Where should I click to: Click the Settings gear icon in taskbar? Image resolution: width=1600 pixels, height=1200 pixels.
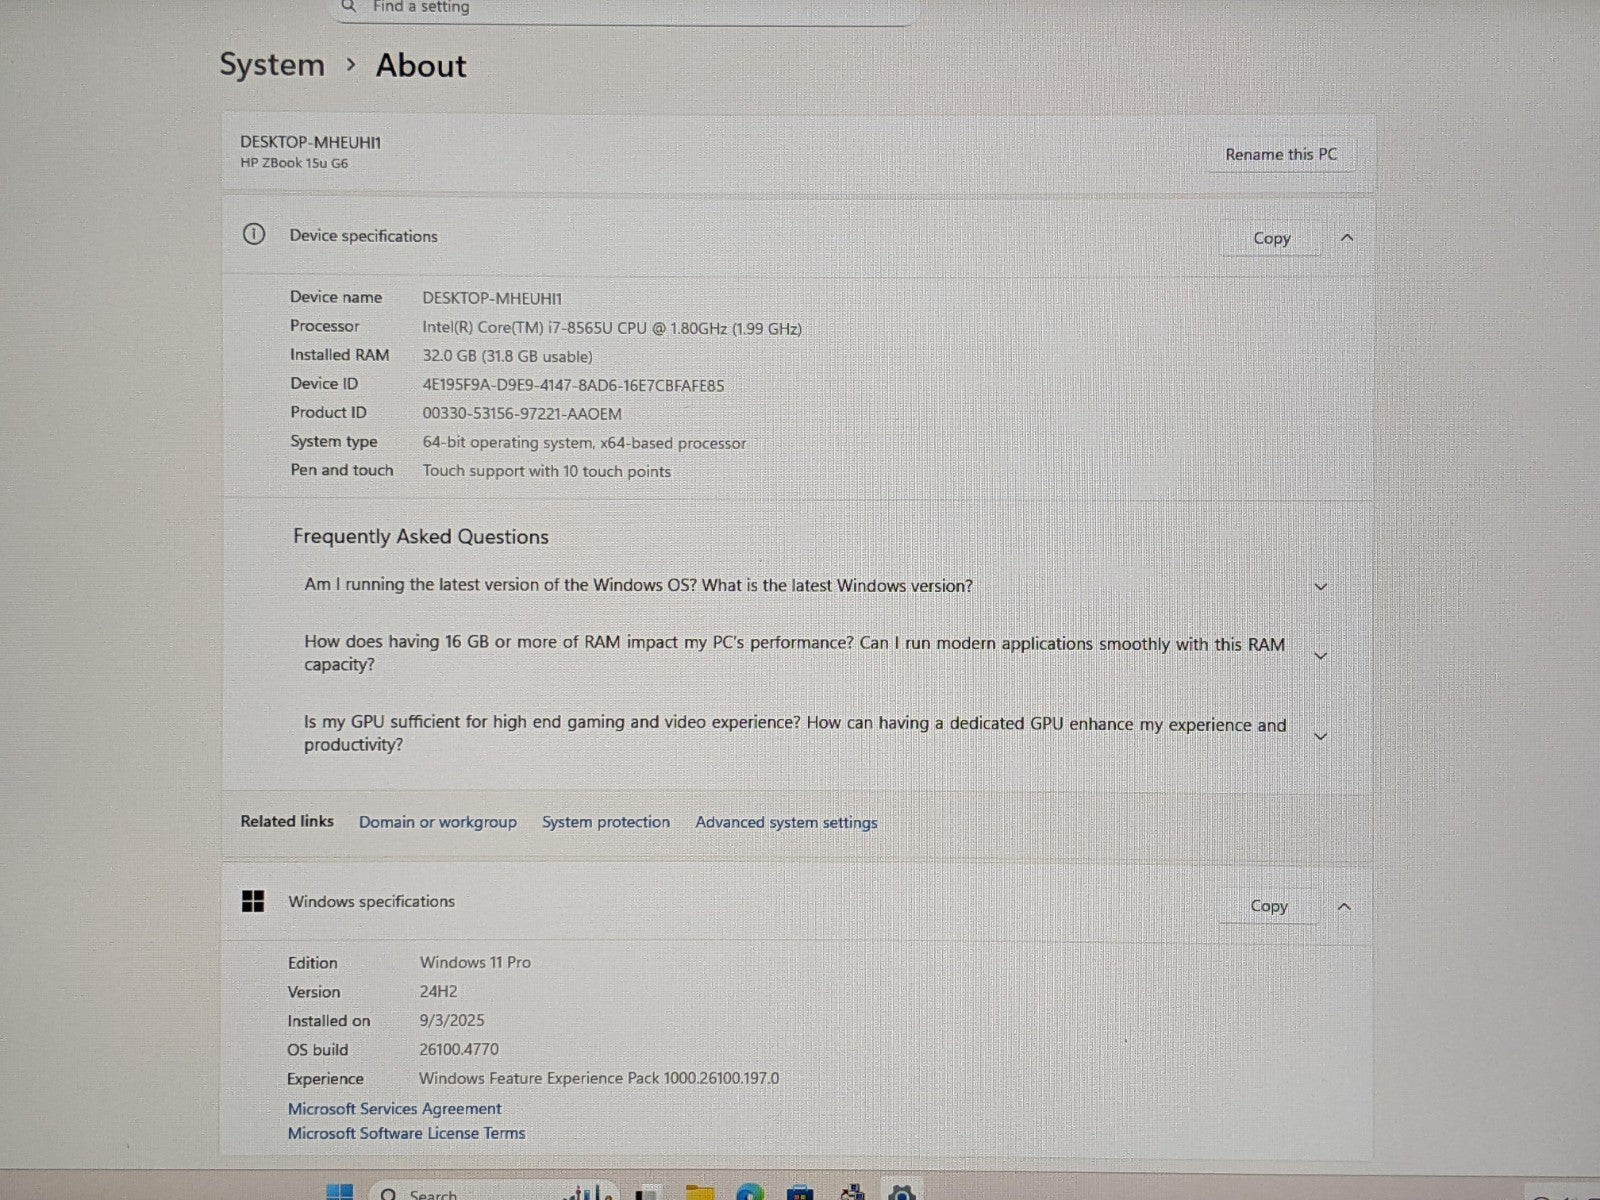coord(901,1193)
